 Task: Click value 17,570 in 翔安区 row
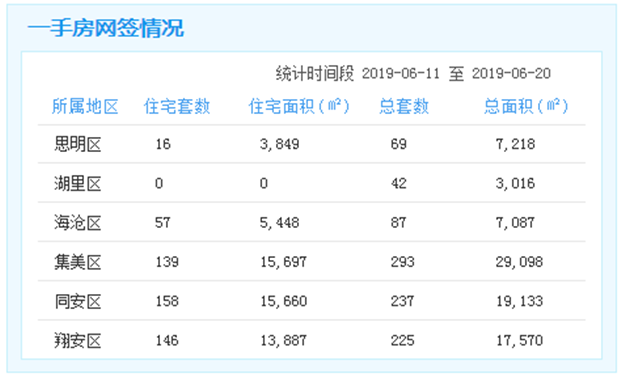(x=519, y=340)
